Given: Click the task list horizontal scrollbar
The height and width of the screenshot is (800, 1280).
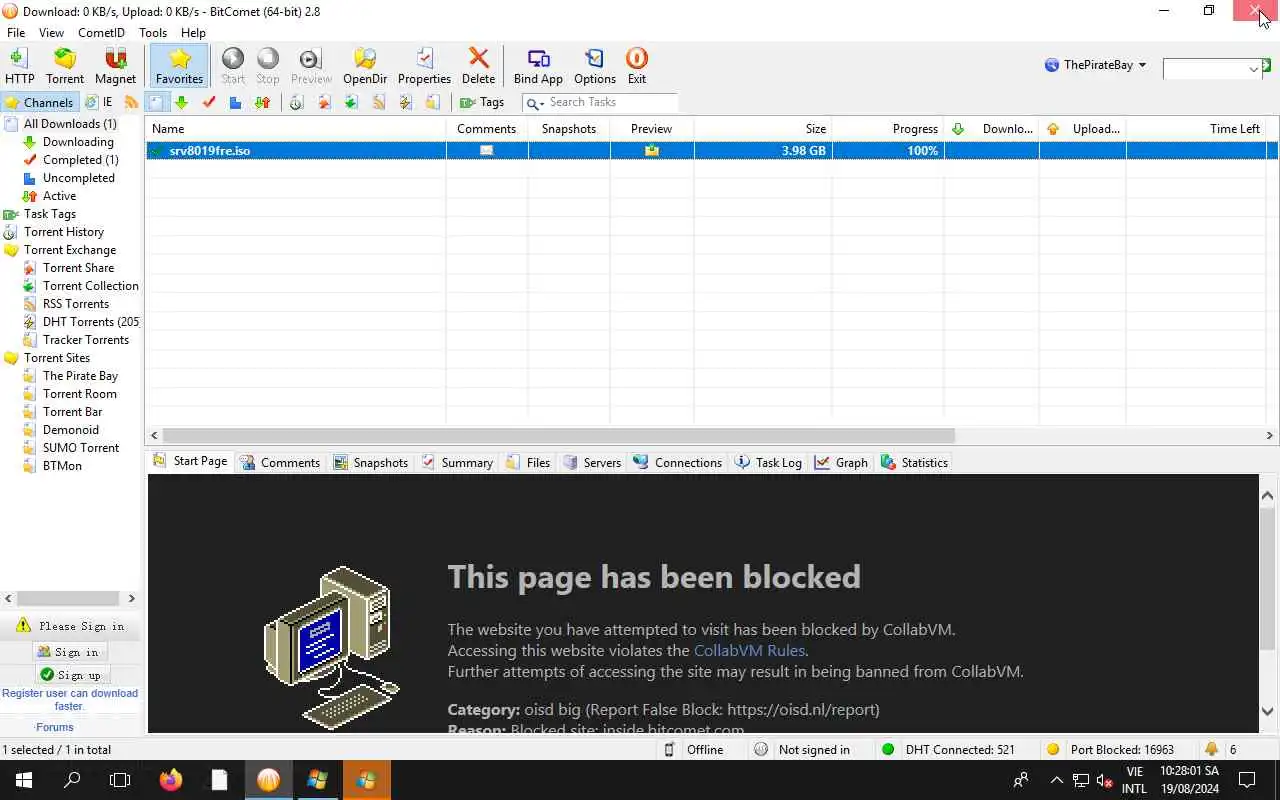Looking at the screenshot, I should (x=558, y=436).
